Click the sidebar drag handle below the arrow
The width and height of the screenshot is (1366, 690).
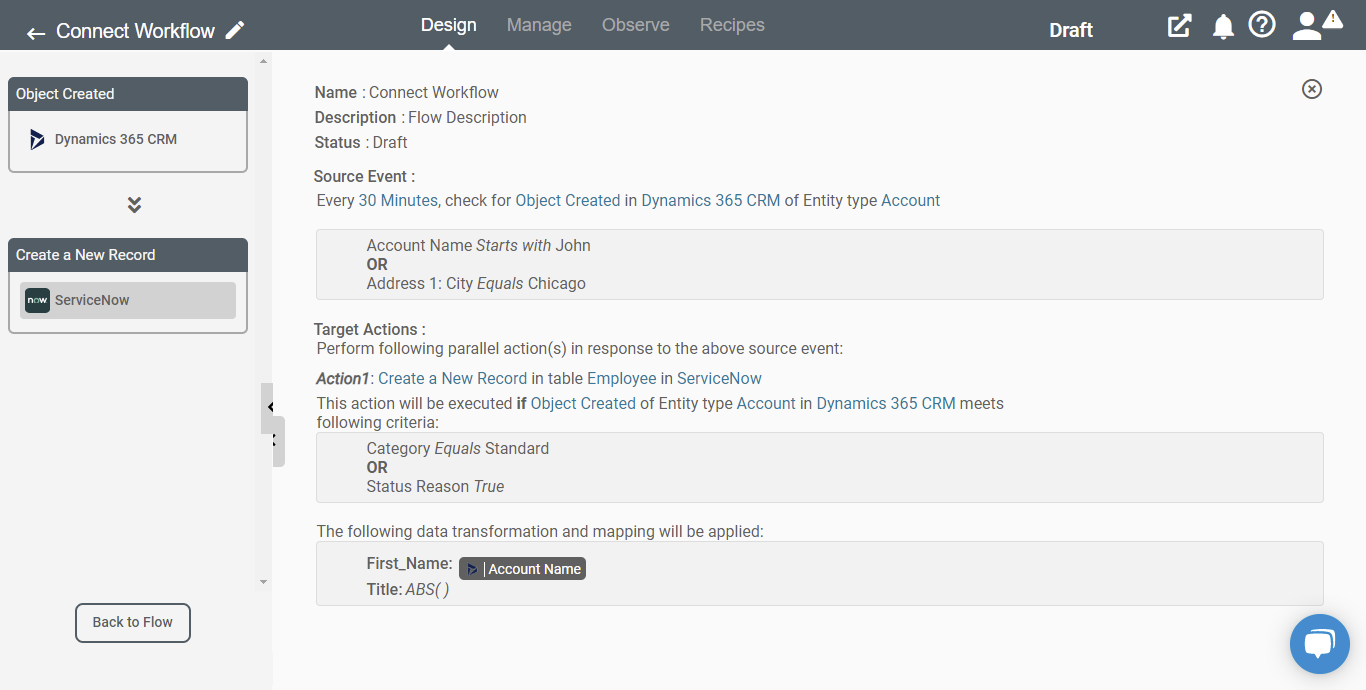pyautogui.click(x=277, y=441)
